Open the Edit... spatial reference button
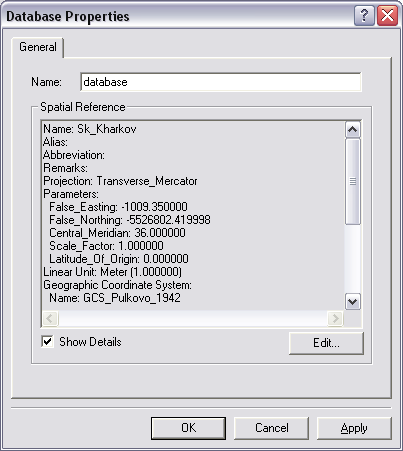This screenshot has width=403, height=451. click(x=326, y=343)
